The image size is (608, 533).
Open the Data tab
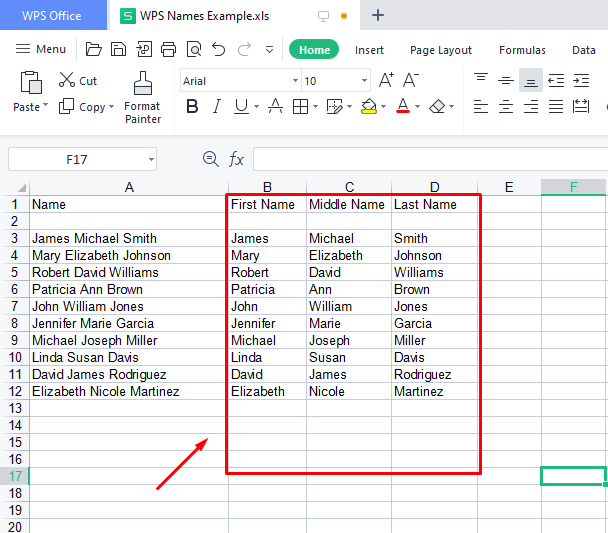(584, 50)
